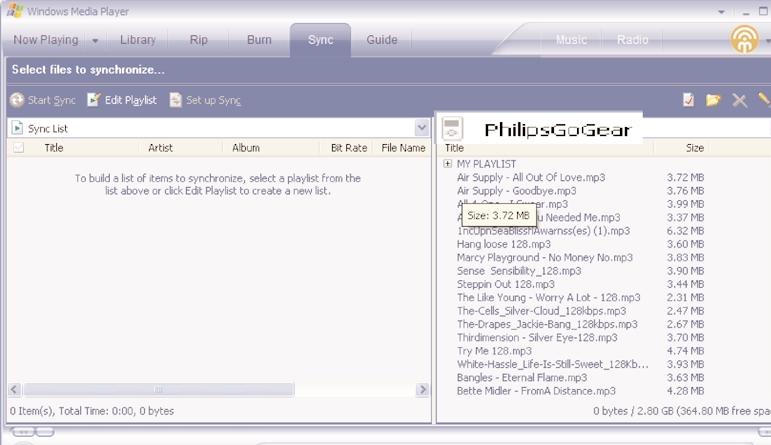Click the yellow folder icon in toolbar
Image resolution: width=771 pixels, height=445 pixels.
tap(713, 100)
